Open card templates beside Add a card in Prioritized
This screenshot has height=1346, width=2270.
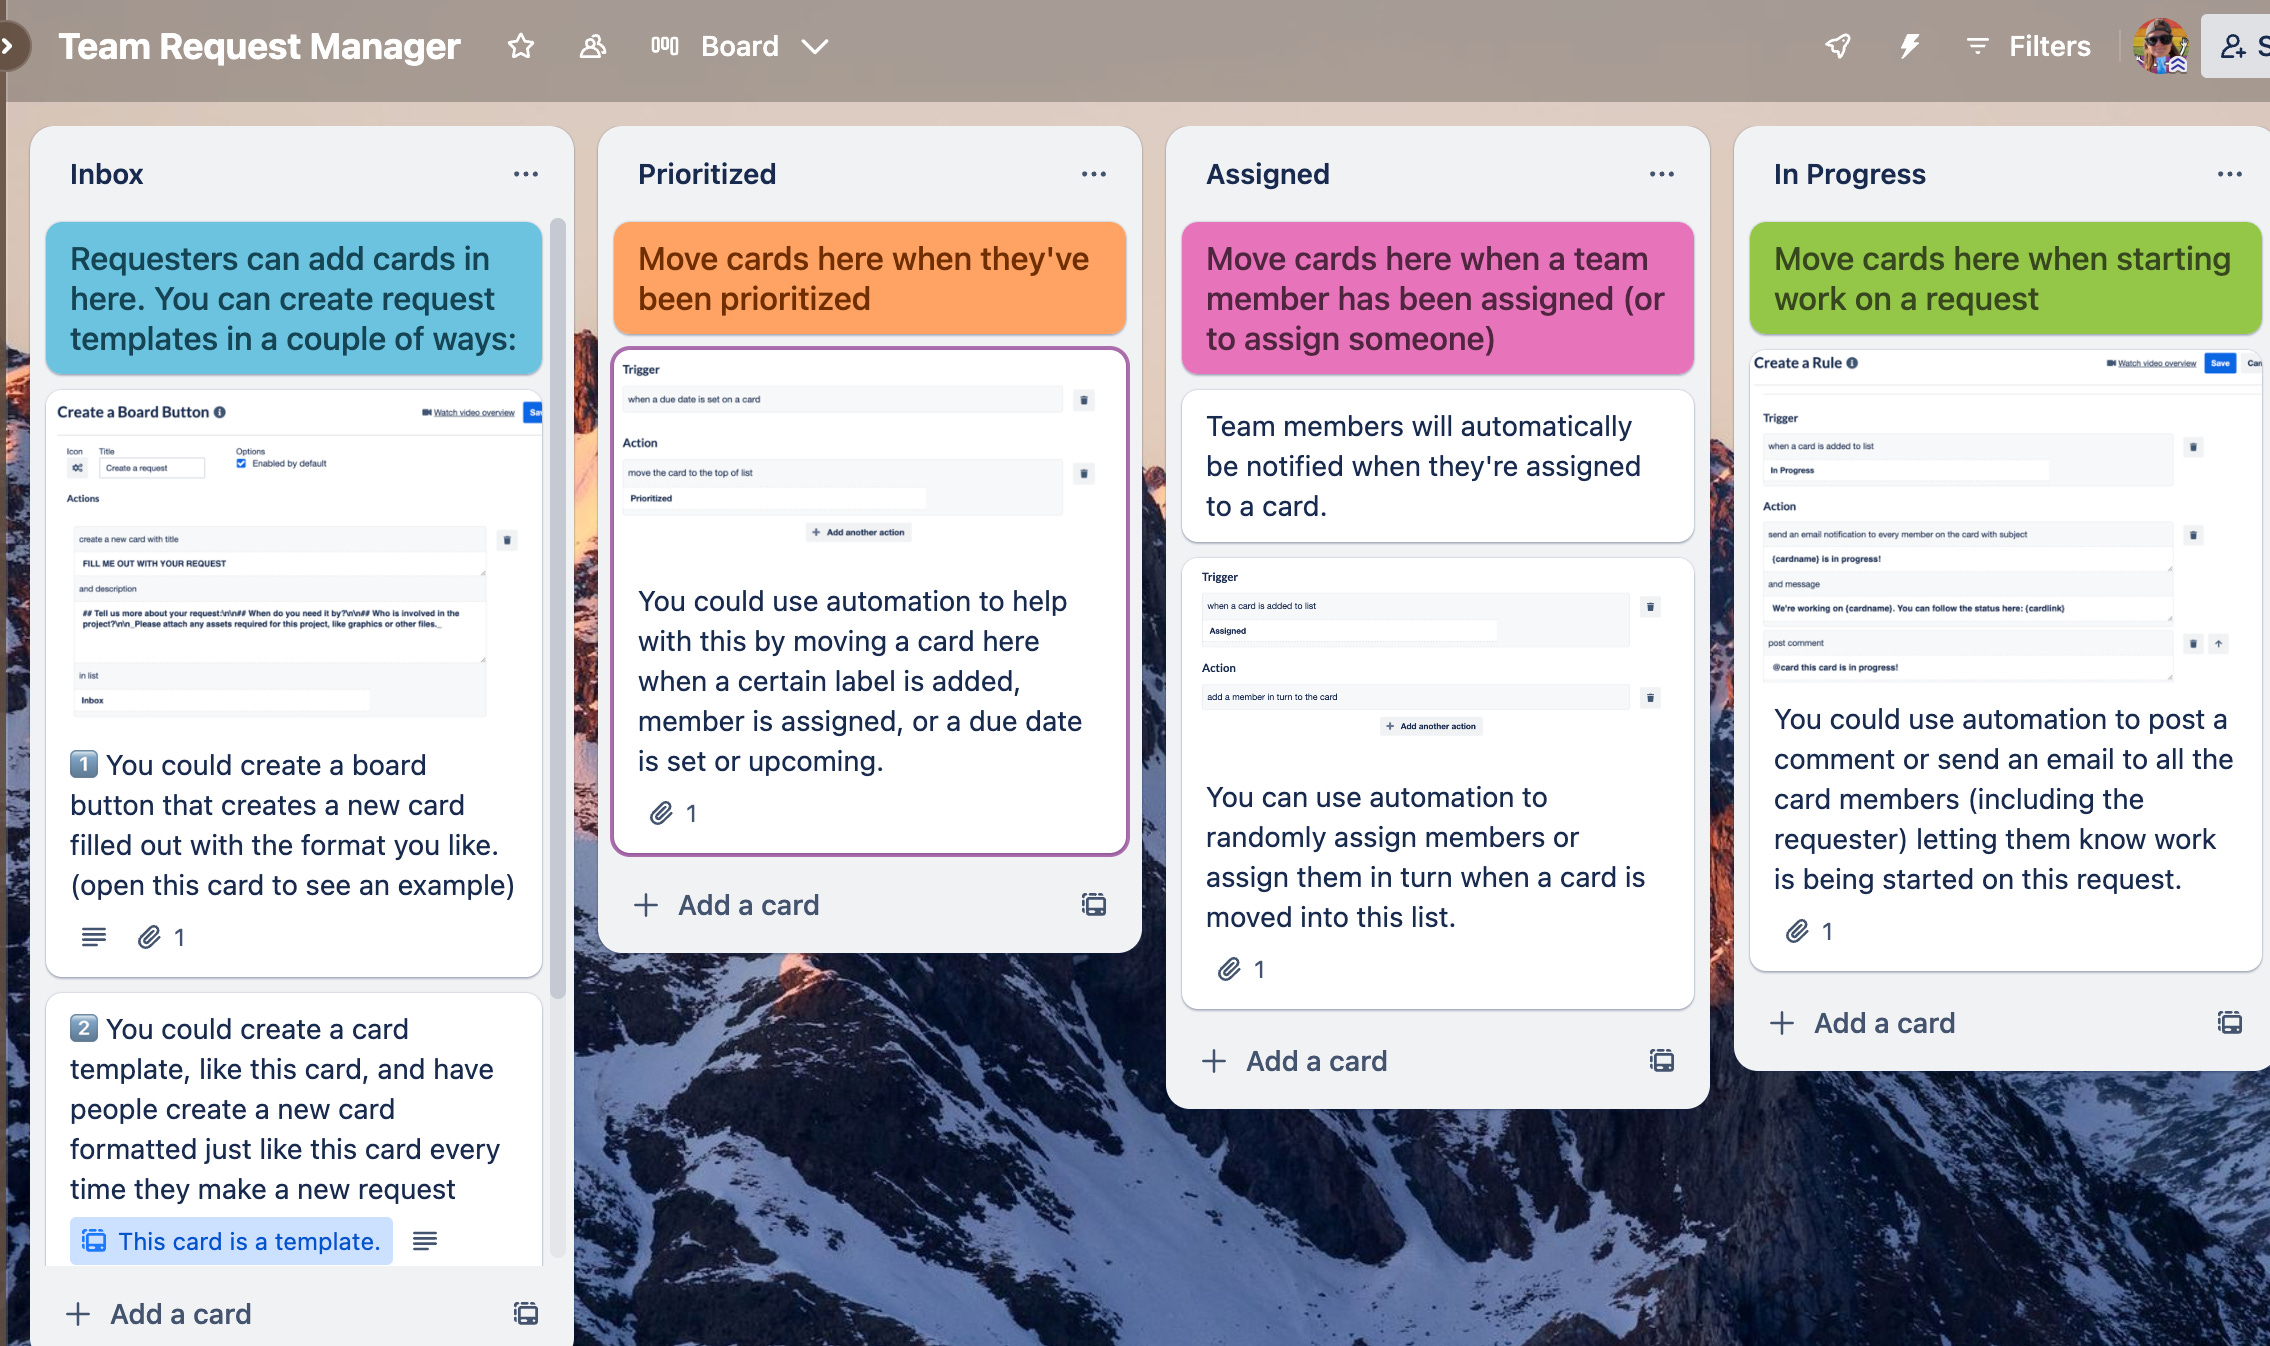(x=1094, y=905)
